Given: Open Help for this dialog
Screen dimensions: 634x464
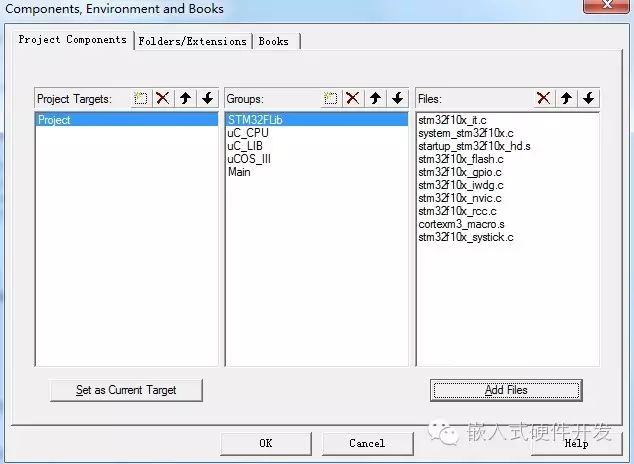Looking at the screenshot, I should click(577, 443).
